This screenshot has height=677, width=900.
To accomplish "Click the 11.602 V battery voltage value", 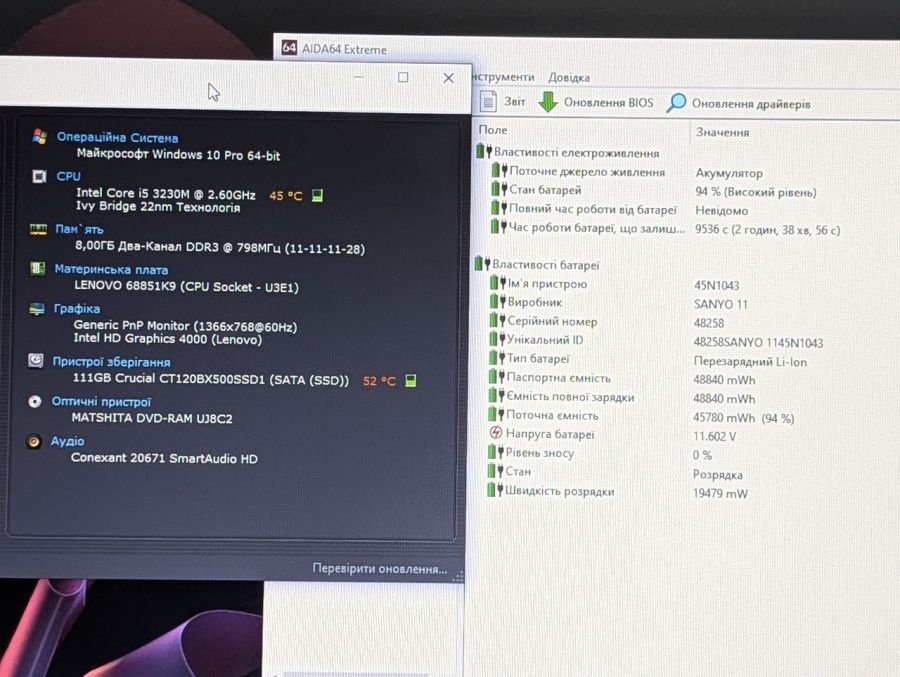I will [714, 436].
